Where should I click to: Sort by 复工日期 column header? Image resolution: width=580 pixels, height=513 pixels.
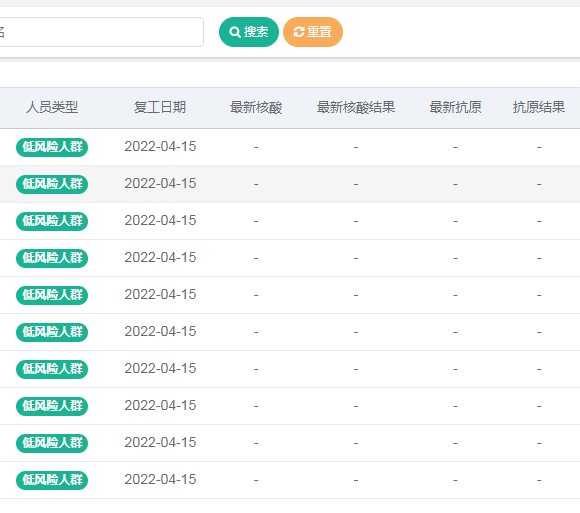coord(160,108)
